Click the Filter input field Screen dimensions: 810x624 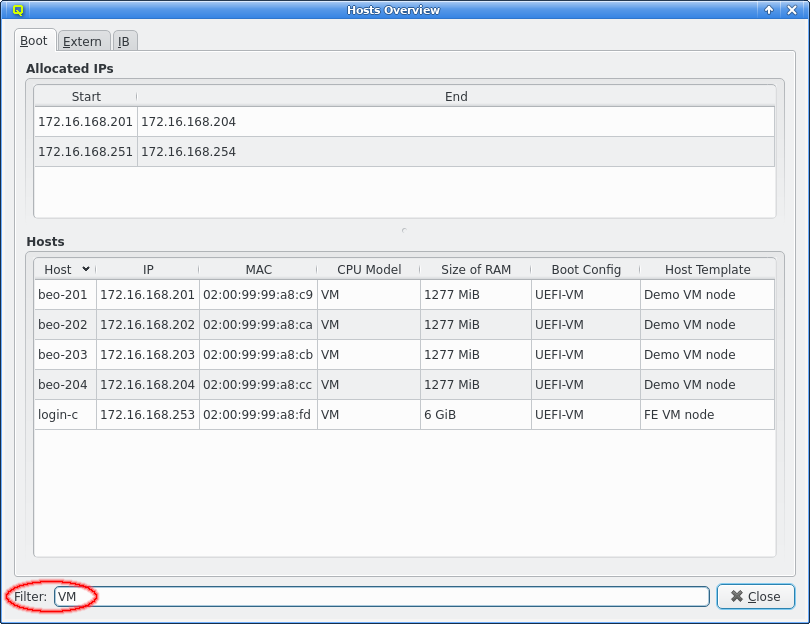pos(380,596)
